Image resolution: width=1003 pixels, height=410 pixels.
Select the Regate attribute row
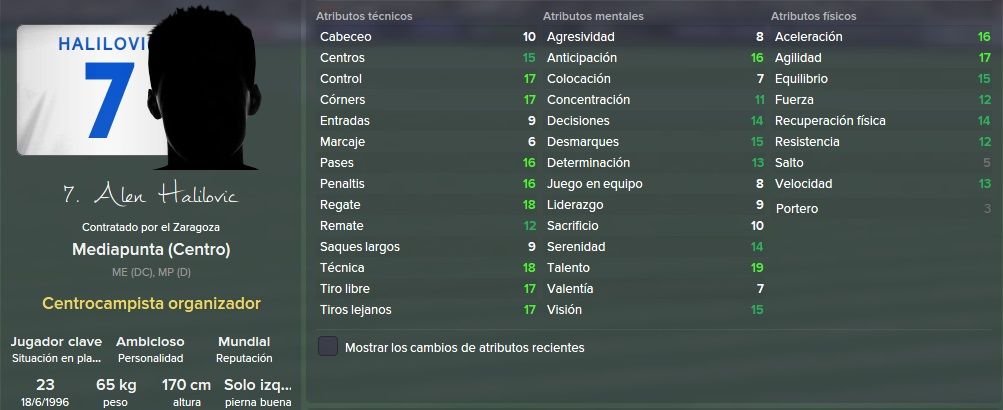click(x=427, y=205)
